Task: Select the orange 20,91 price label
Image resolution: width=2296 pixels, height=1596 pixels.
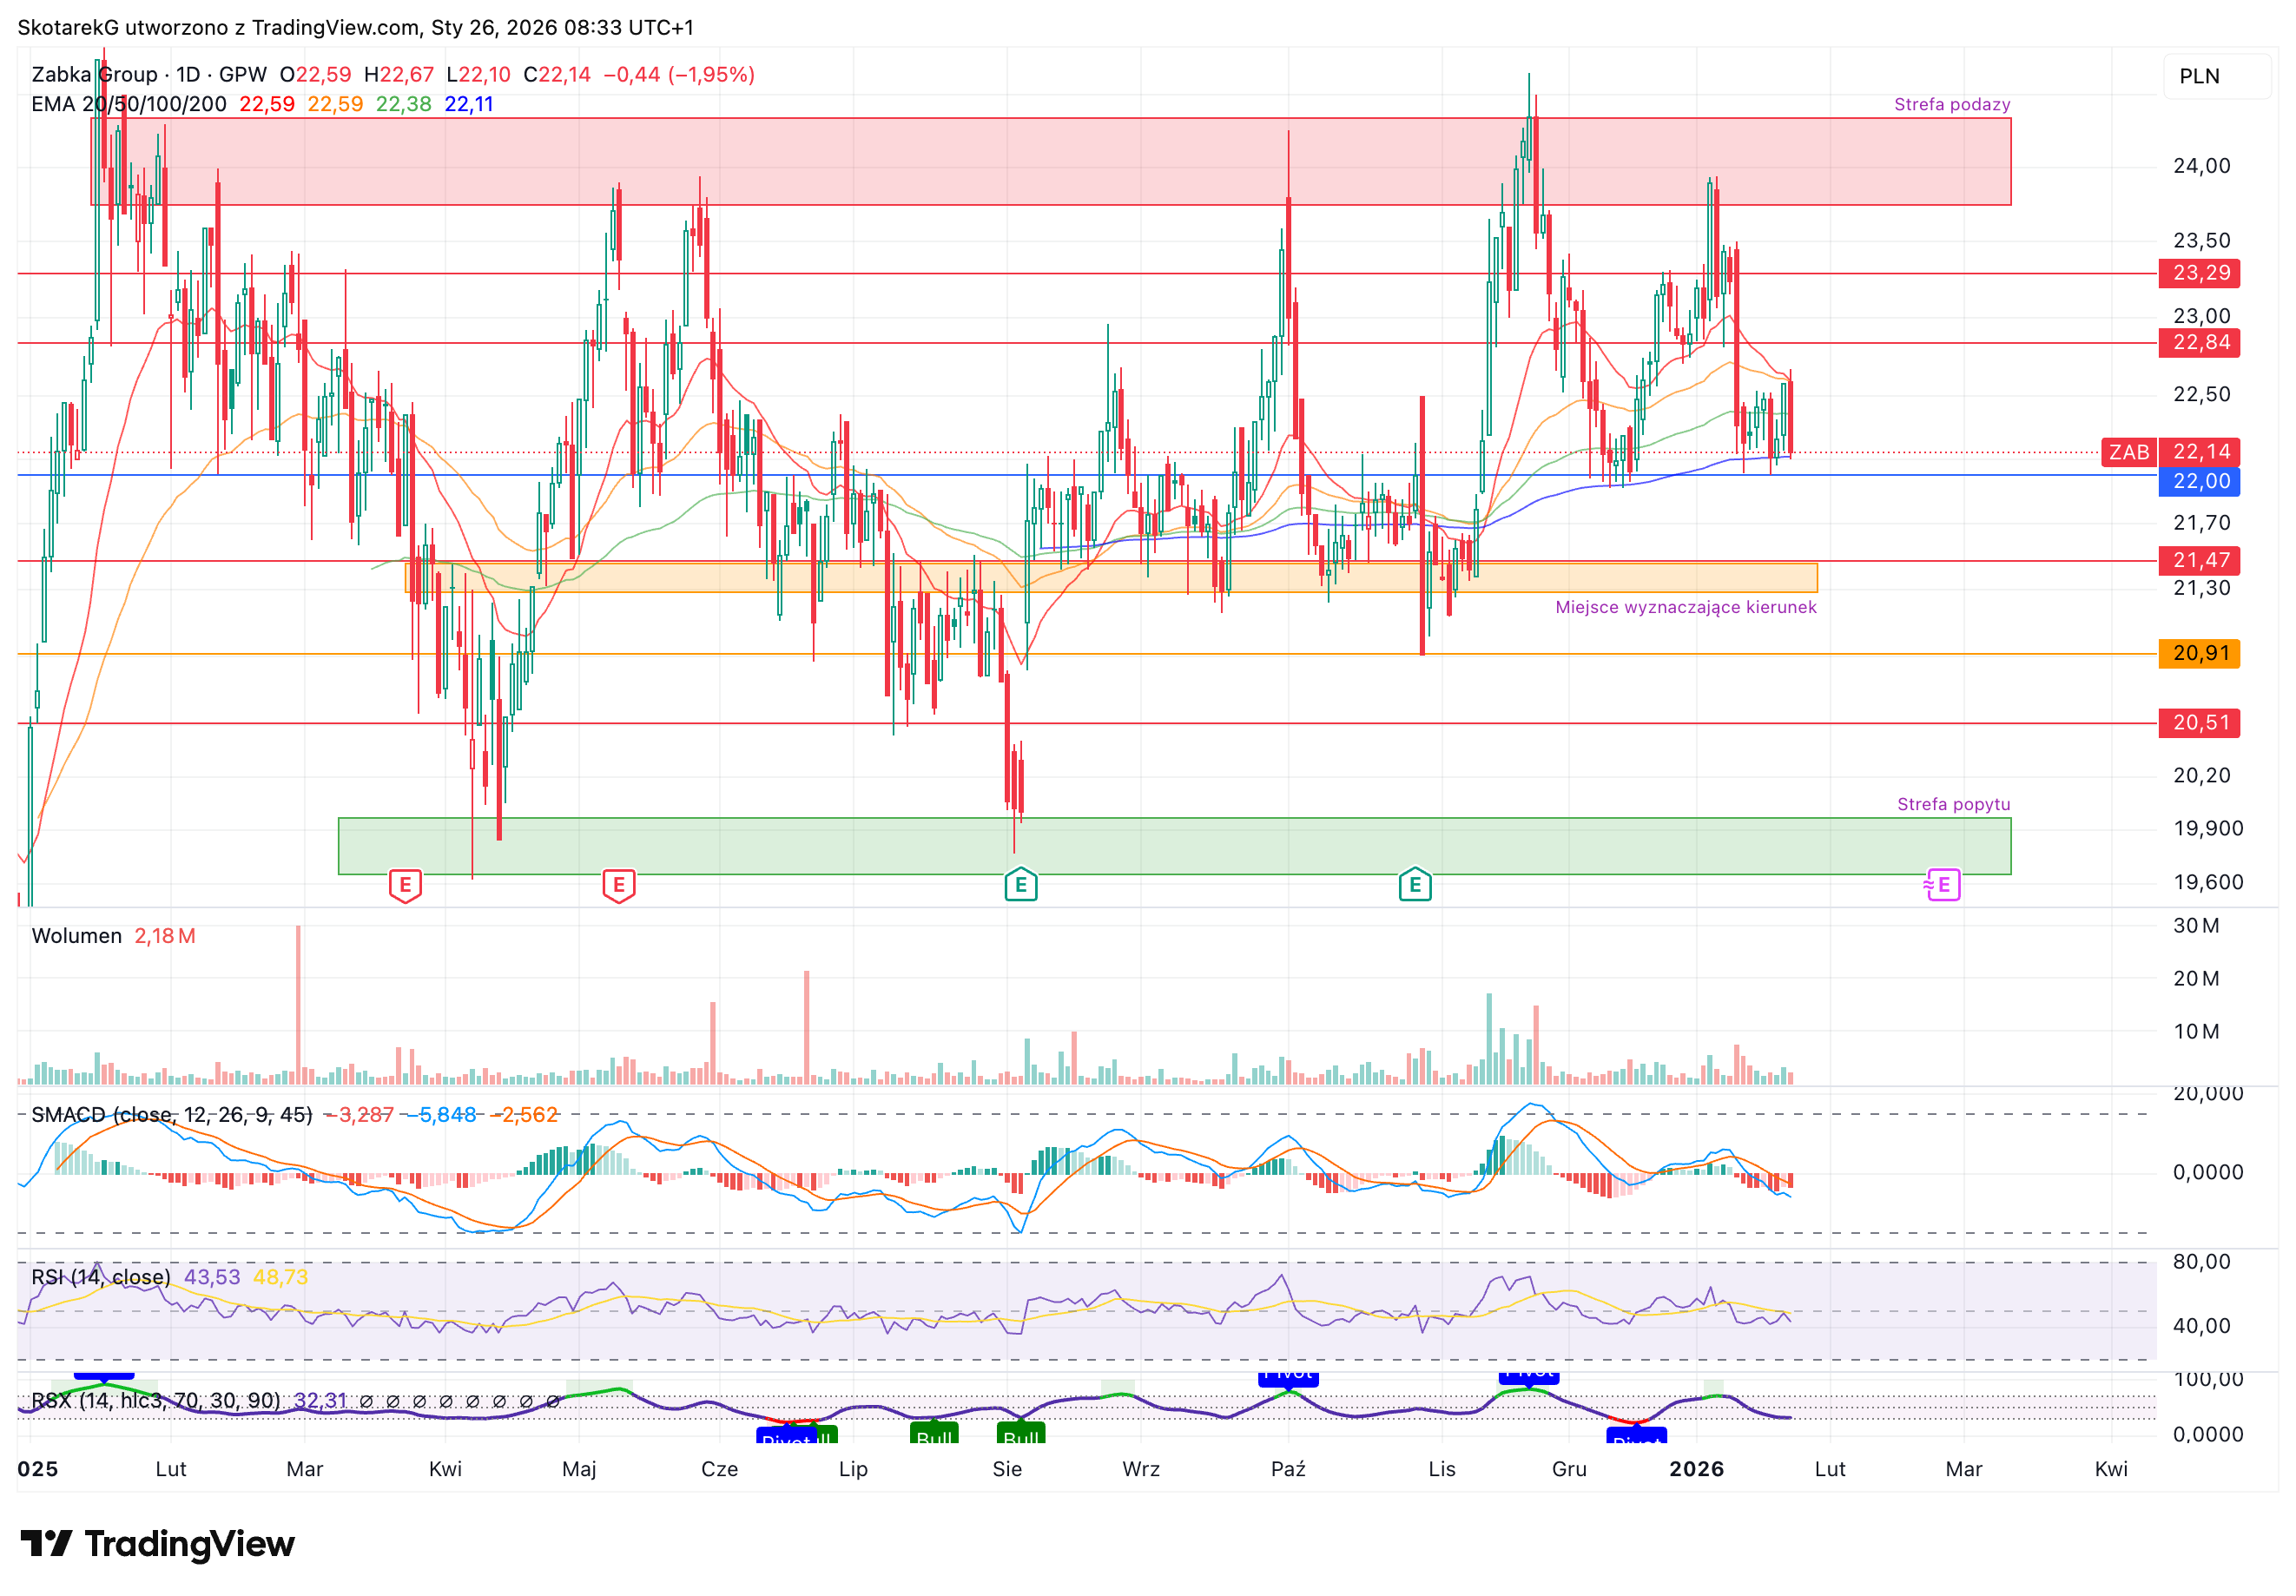Action: (x=2200, y=654)
